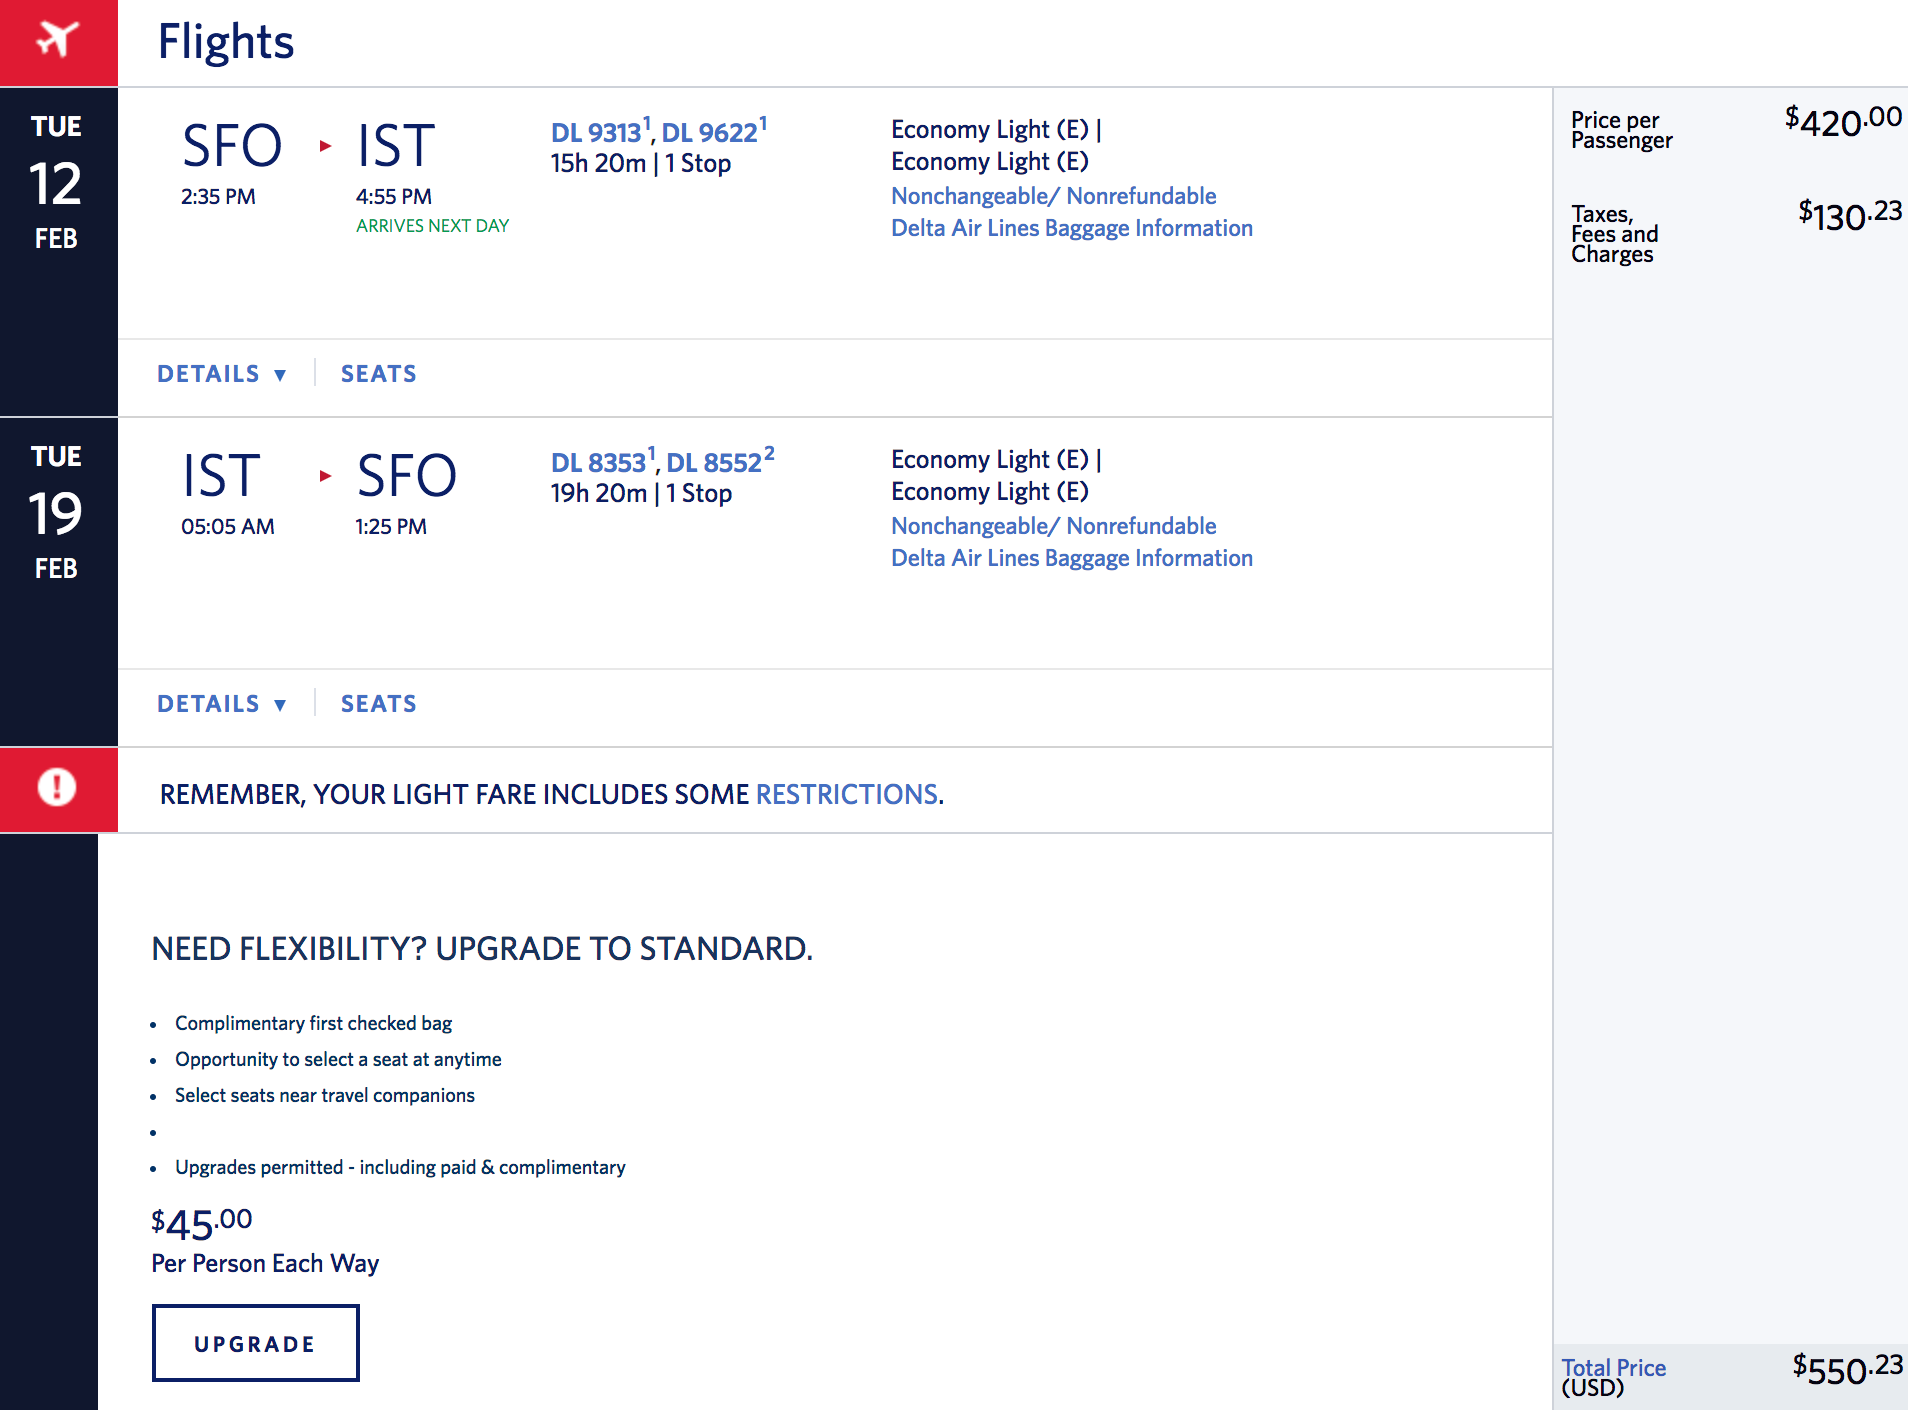Select the $420.00 price per passenger
The height and width of the screenshot is (1410, 1908).
[x=1843, y=121]
